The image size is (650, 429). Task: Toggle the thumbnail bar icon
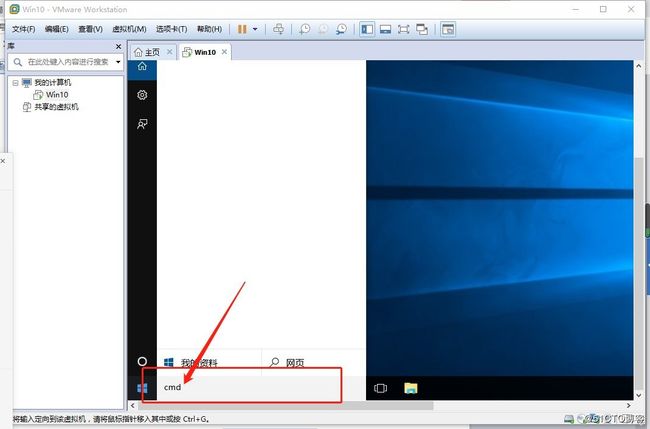[x=386, y=29]
